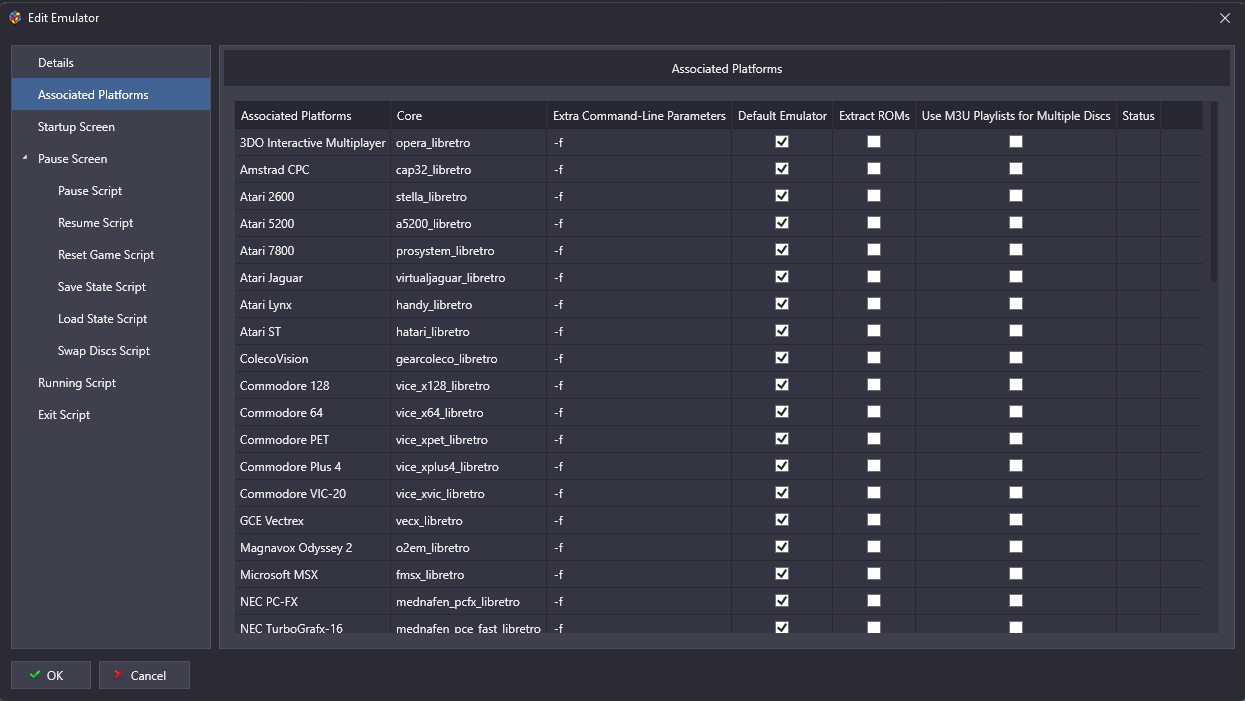Click the Cancel button

tap(144, 675)
